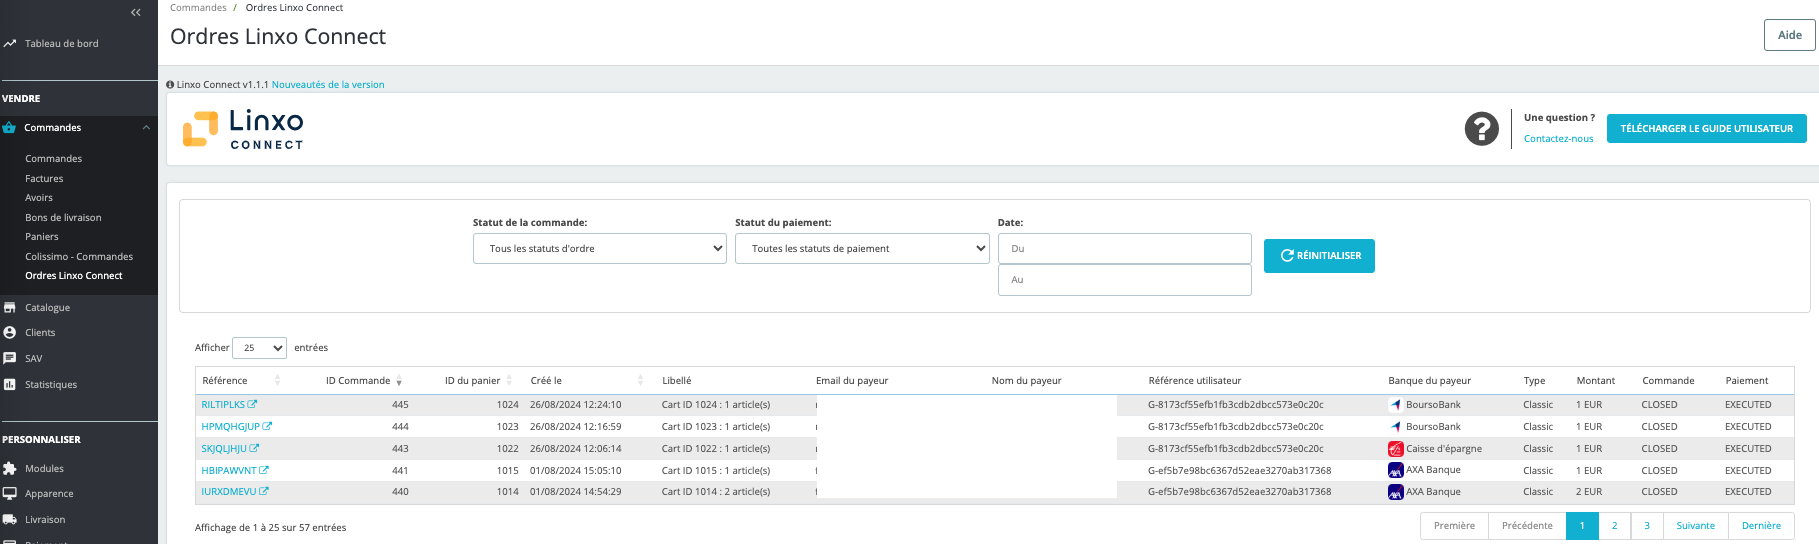Click creation date 26/08/2024 12:24:10
Screen dimensions: 1819x544
(575, 404)
